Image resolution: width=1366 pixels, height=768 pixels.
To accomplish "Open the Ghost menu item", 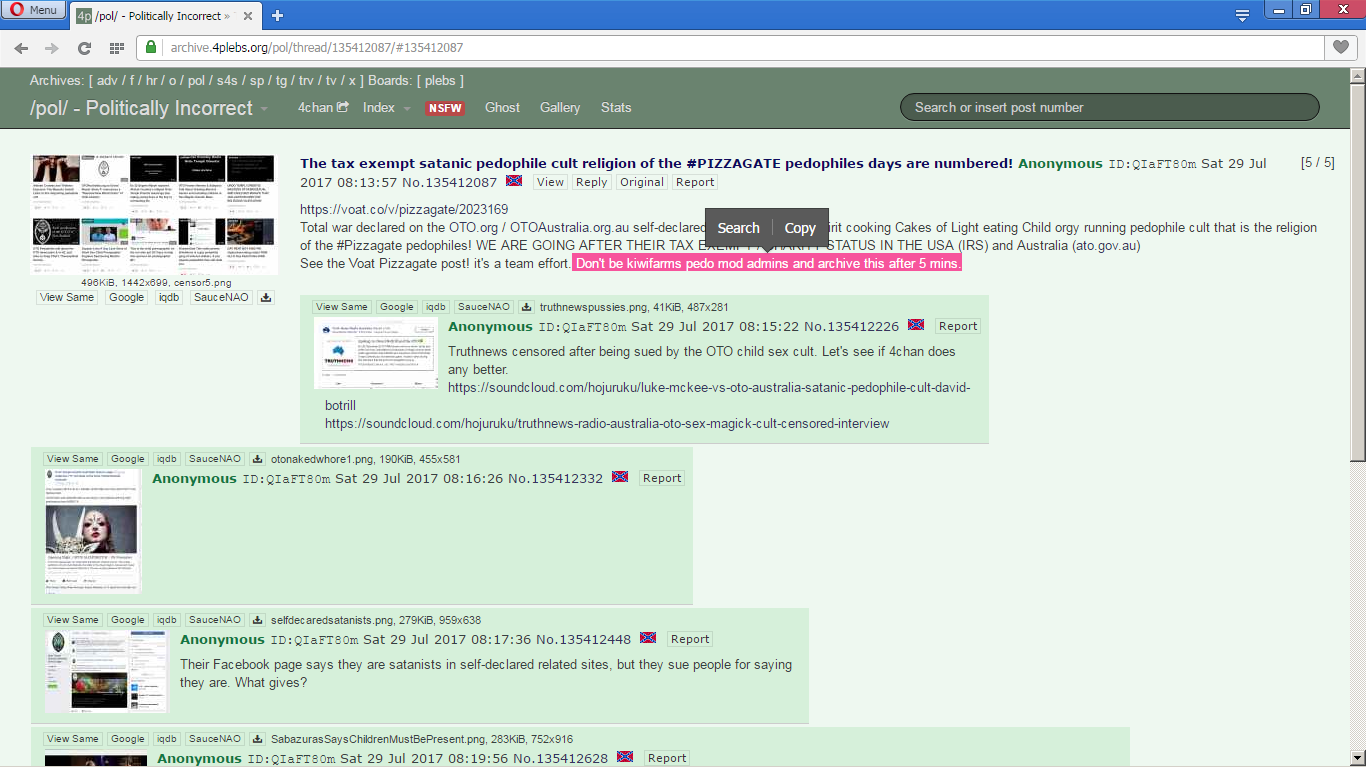I will click(x=502, y=107).
